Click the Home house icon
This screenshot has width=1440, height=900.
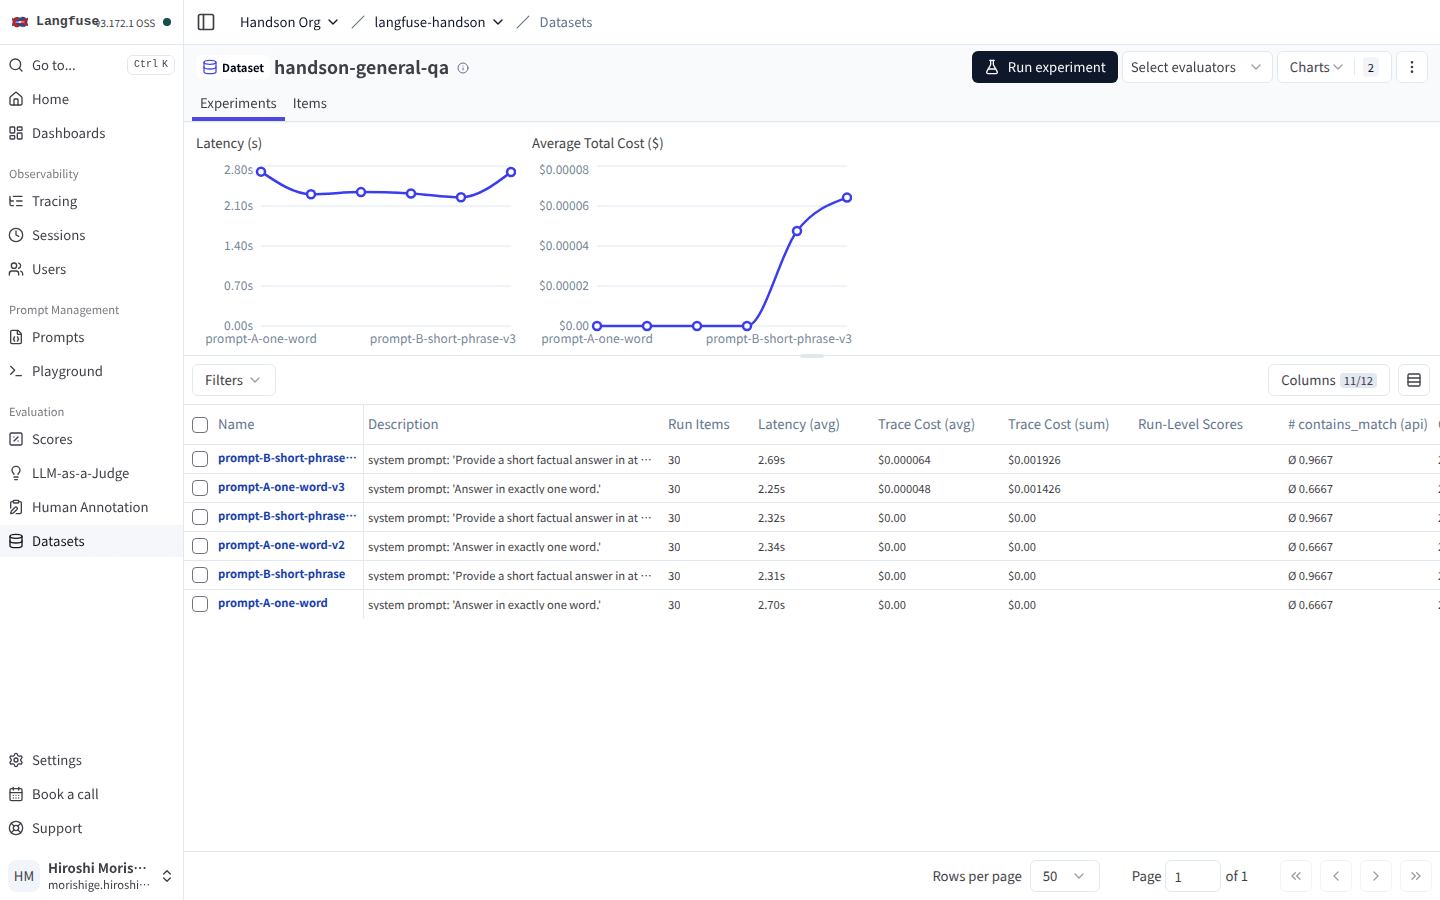pos(16,99)
